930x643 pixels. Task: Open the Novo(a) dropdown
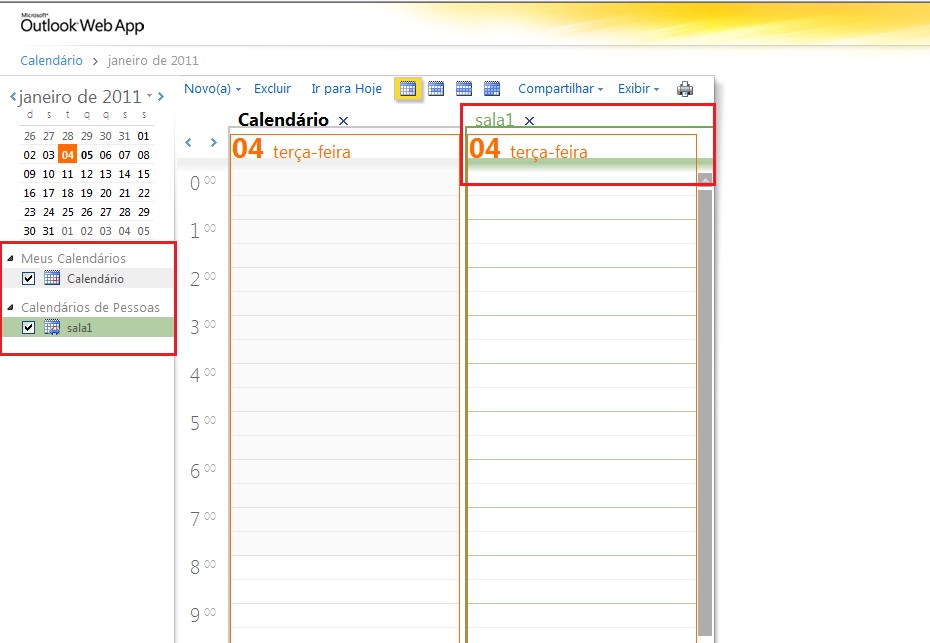point(212,89)
